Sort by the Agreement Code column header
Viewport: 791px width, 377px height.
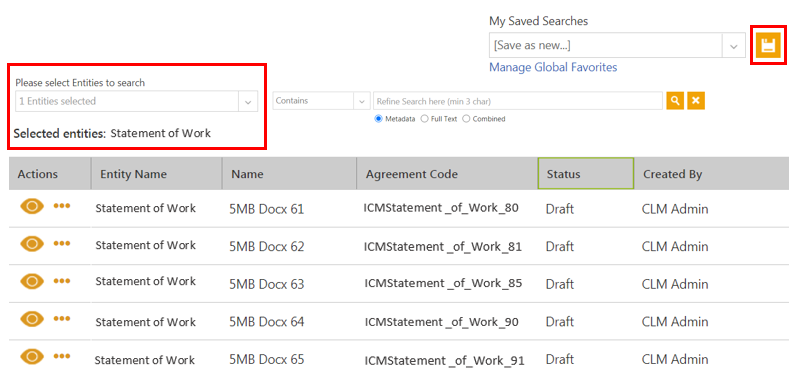click(447, 174)
